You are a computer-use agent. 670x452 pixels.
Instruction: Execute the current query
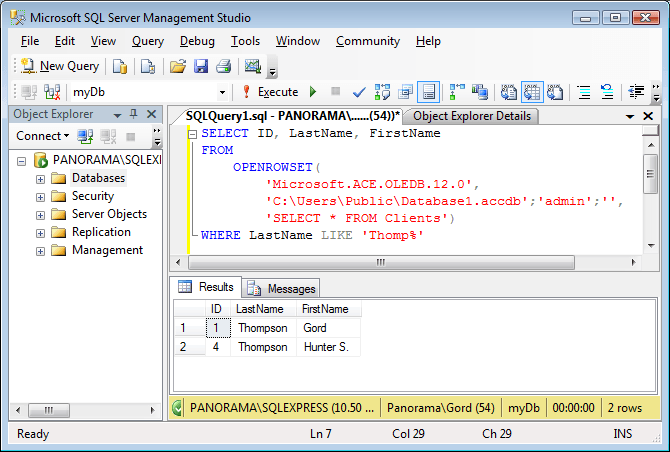(x=270, y=92)
